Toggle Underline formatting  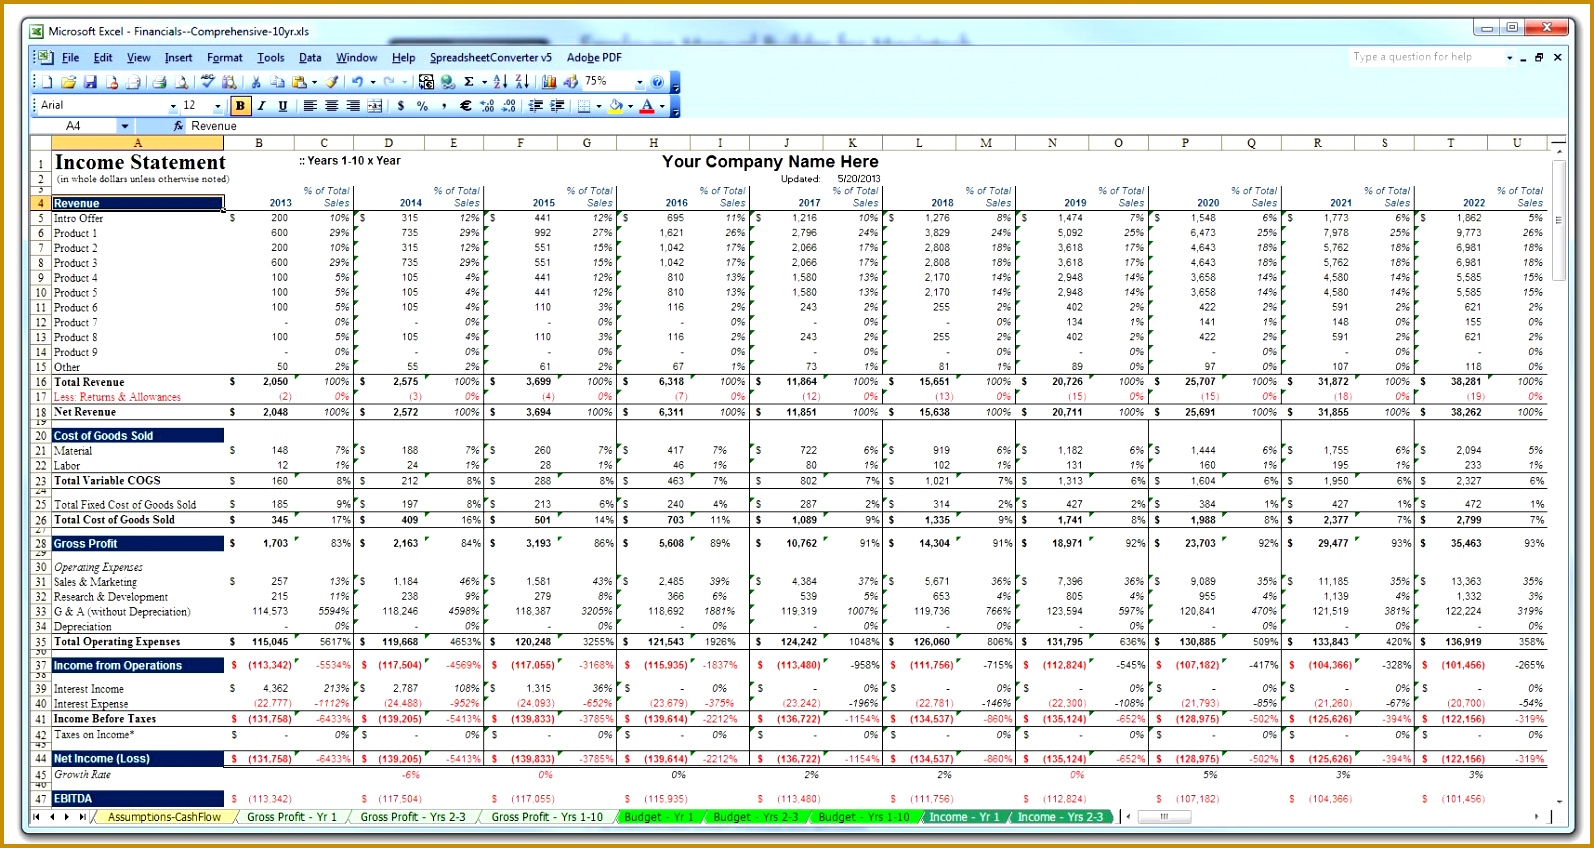pyautogui.click(x=283, y=106)
